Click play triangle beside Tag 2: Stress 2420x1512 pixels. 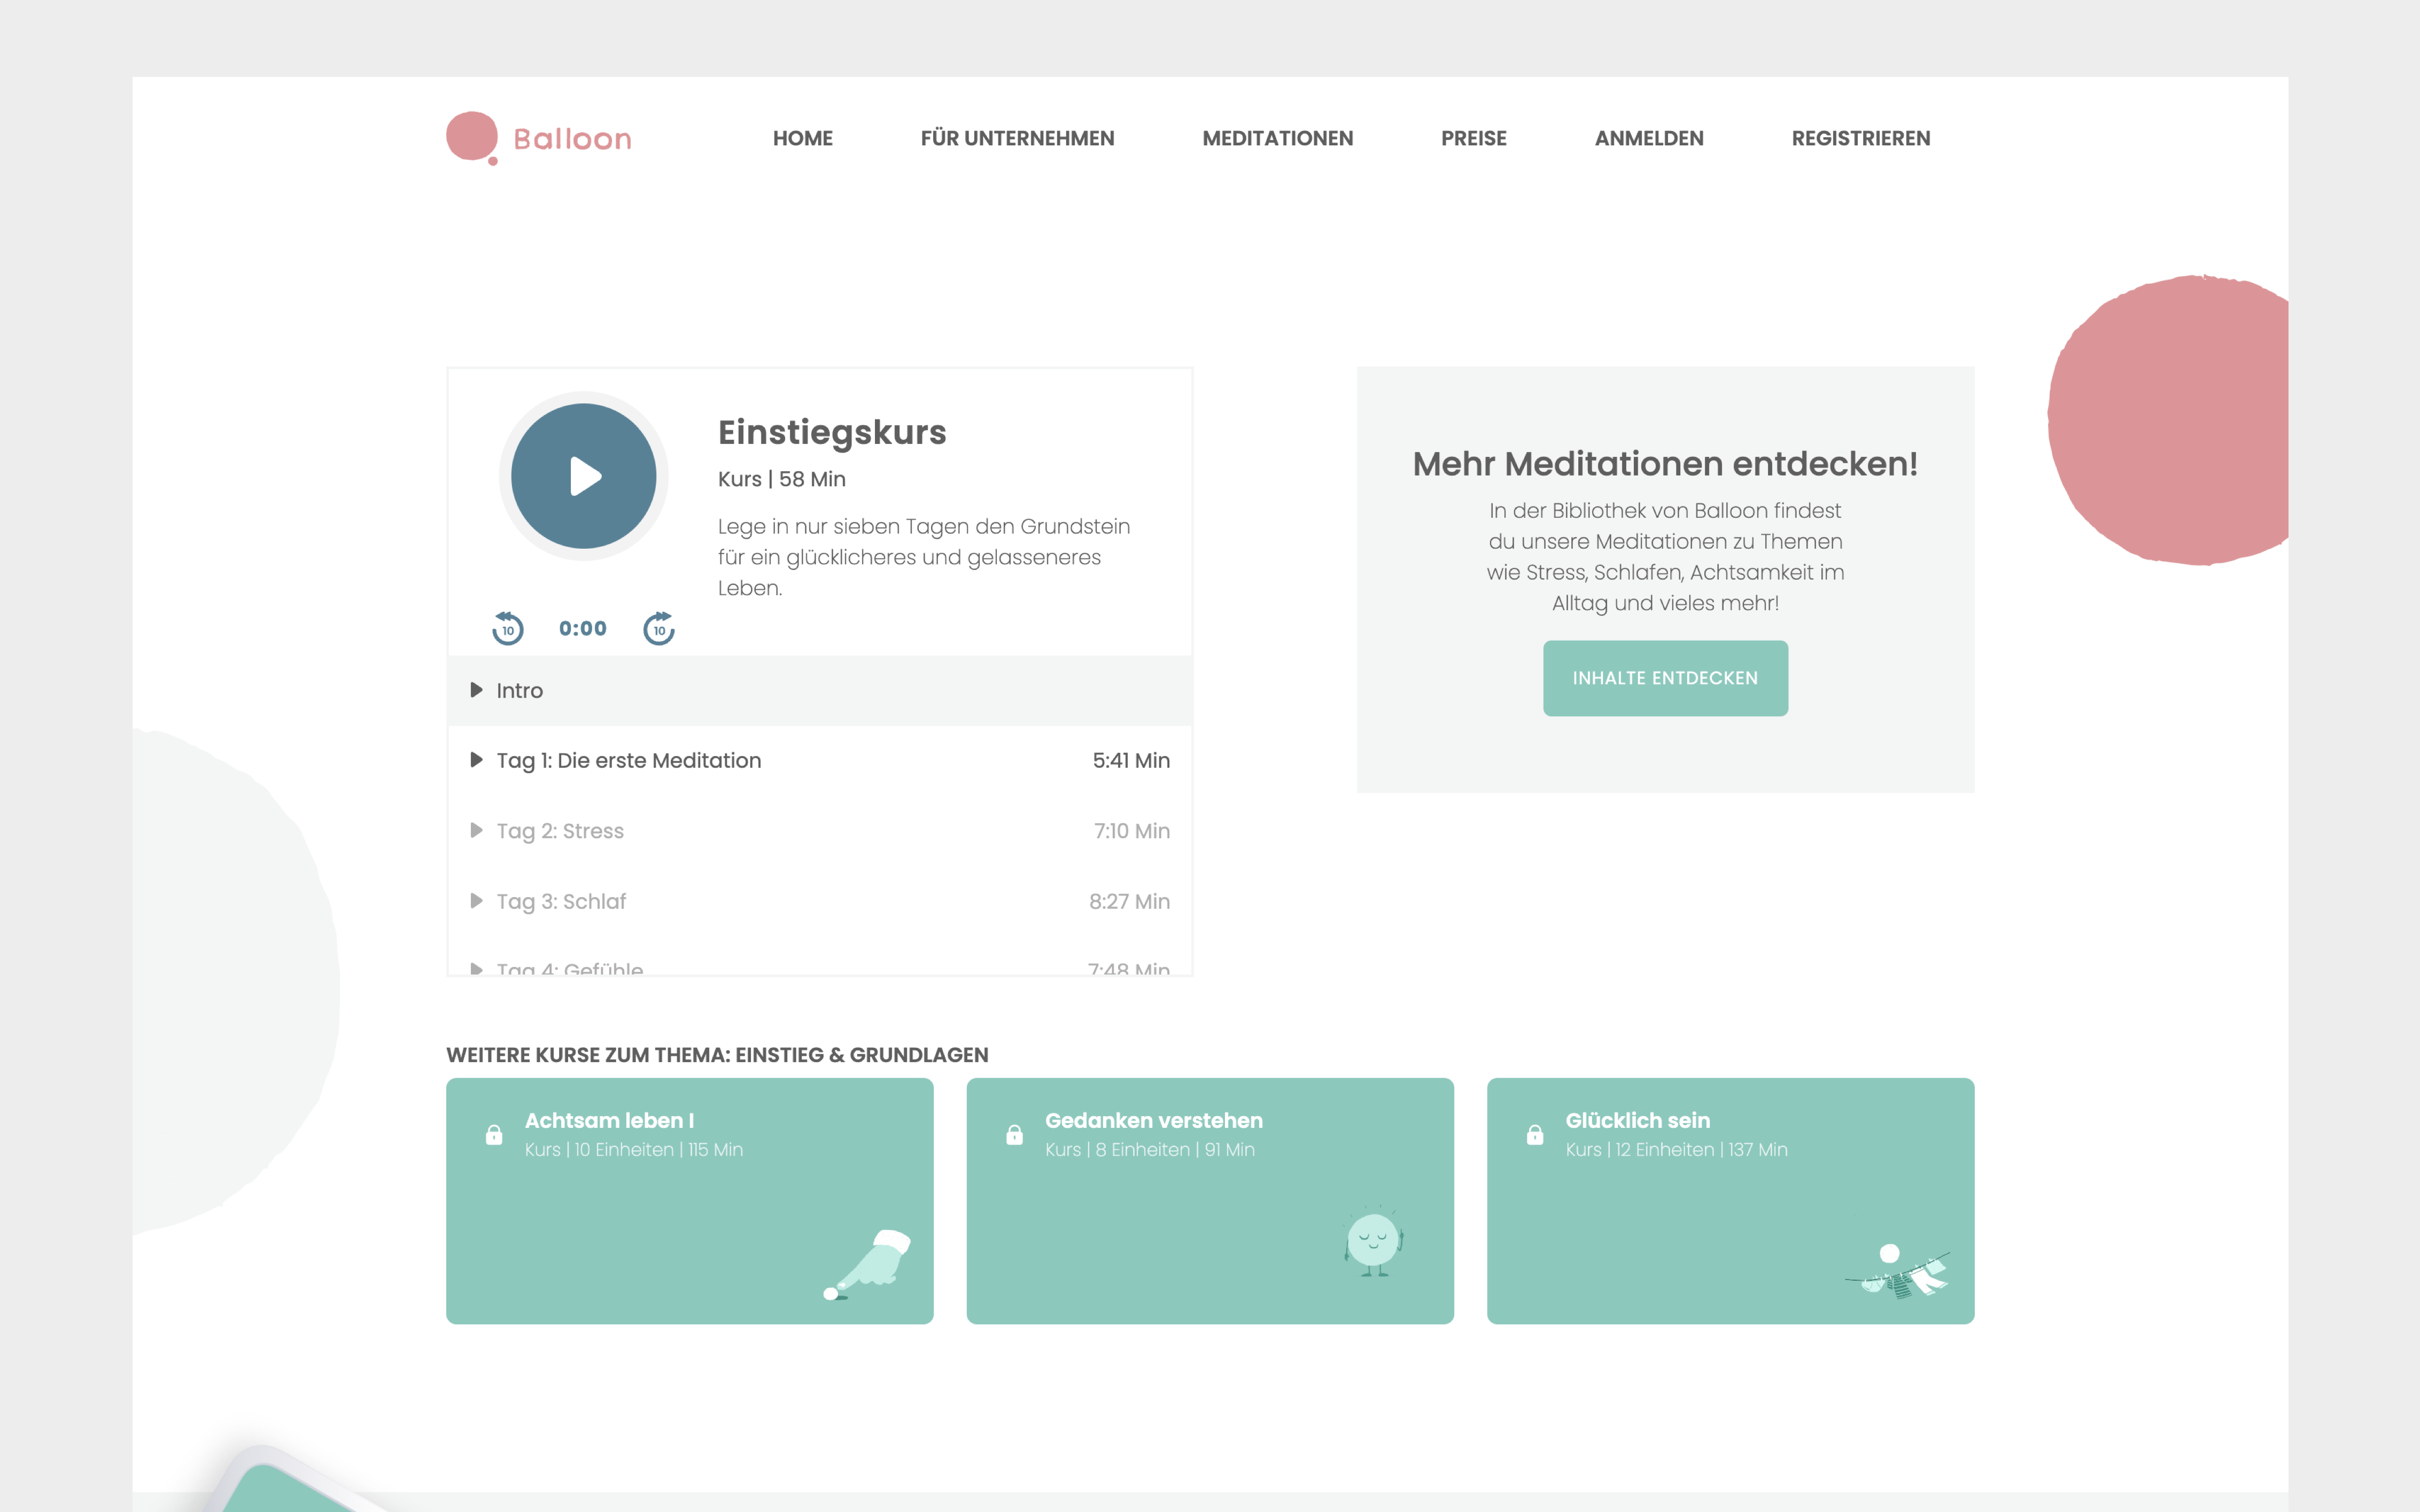pos(477,831)
